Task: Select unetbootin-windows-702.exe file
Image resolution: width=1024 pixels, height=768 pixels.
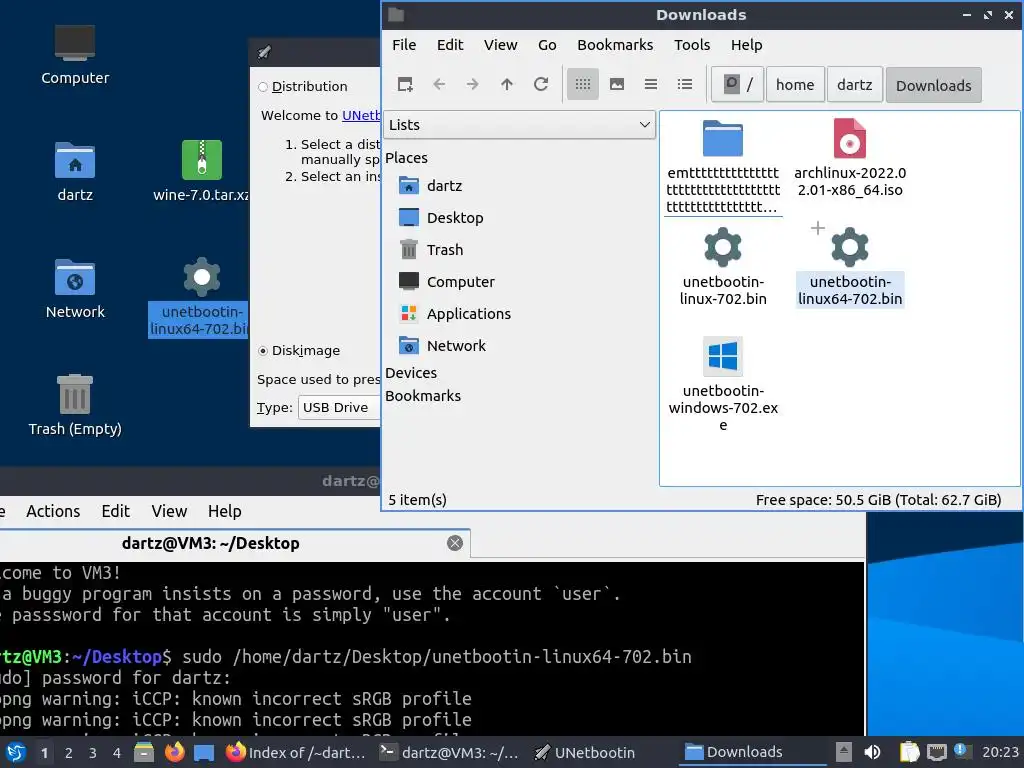Action: (x=723, y=384)
